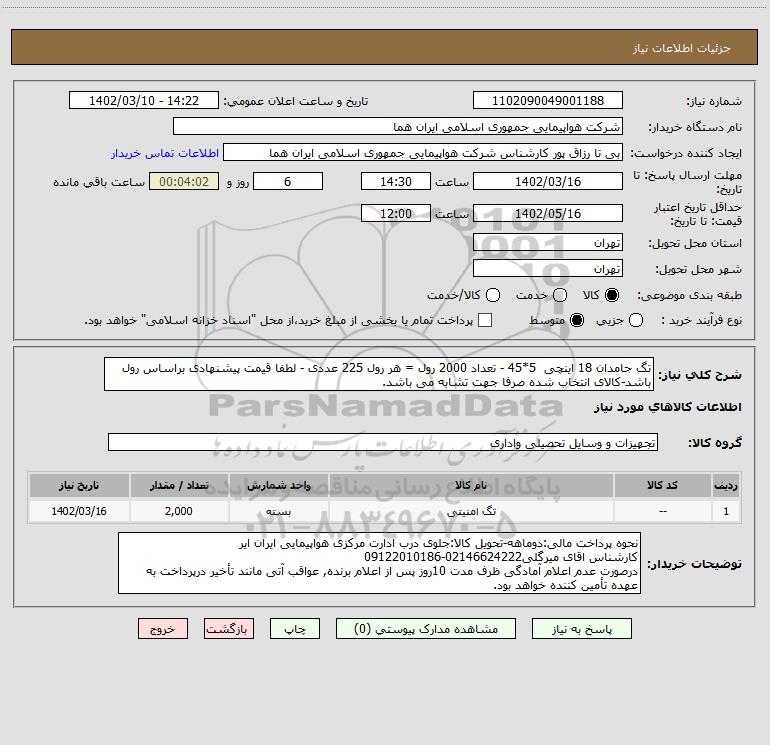Click the توضیحات خریدار notes box
Screen dimensions: 770x745
click(379, 563)
